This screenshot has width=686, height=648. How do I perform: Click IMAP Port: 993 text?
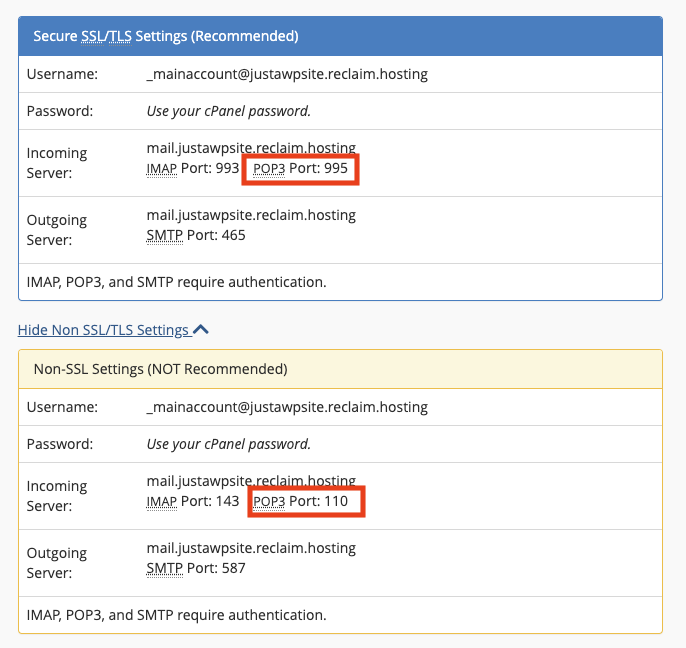coord(192,168)
